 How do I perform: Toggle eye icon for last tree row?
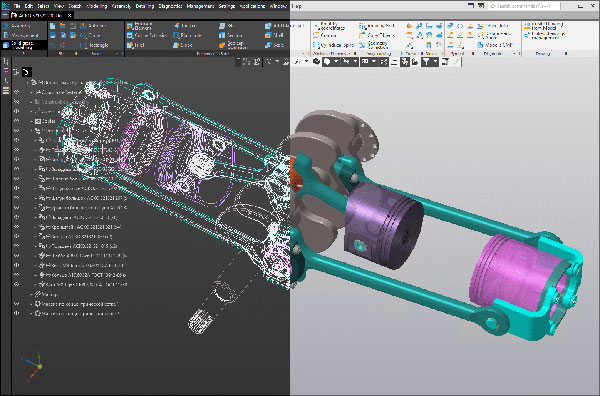click(16, 313)
